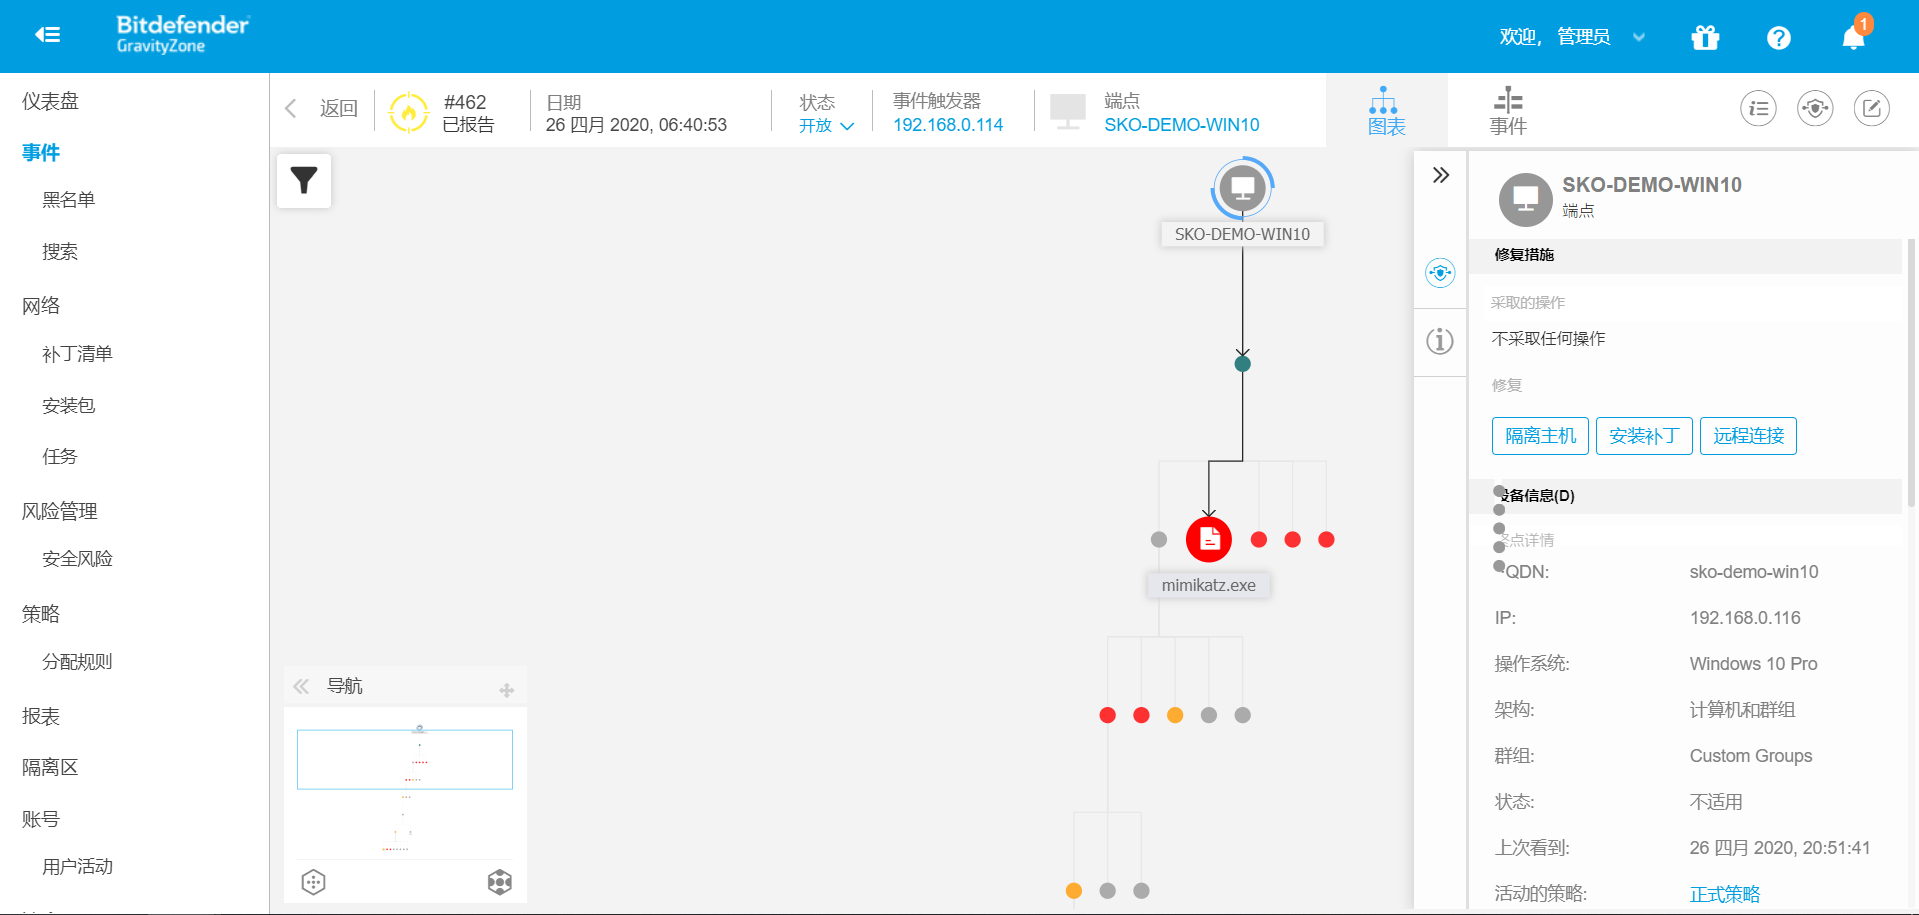Click the zoom-in hexagon icon in navigator
The width and height of the screenshot is (1919, 915).
[499, 882]
